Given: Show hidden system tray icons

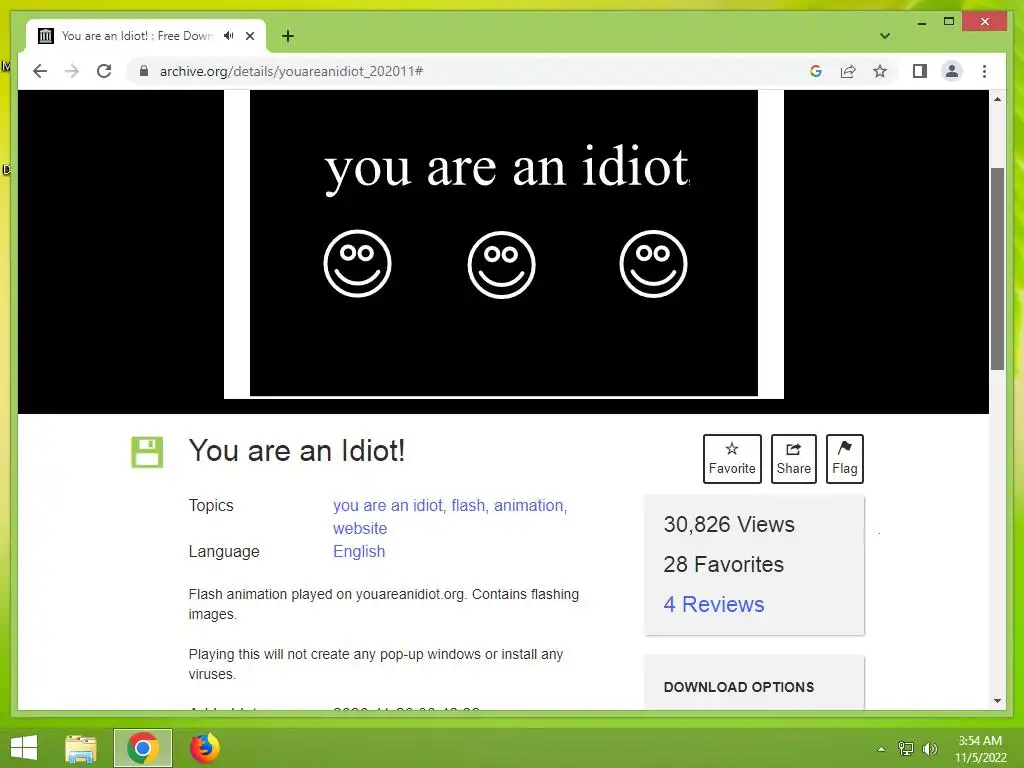Looking at the screenshot, I should [881, 749].
